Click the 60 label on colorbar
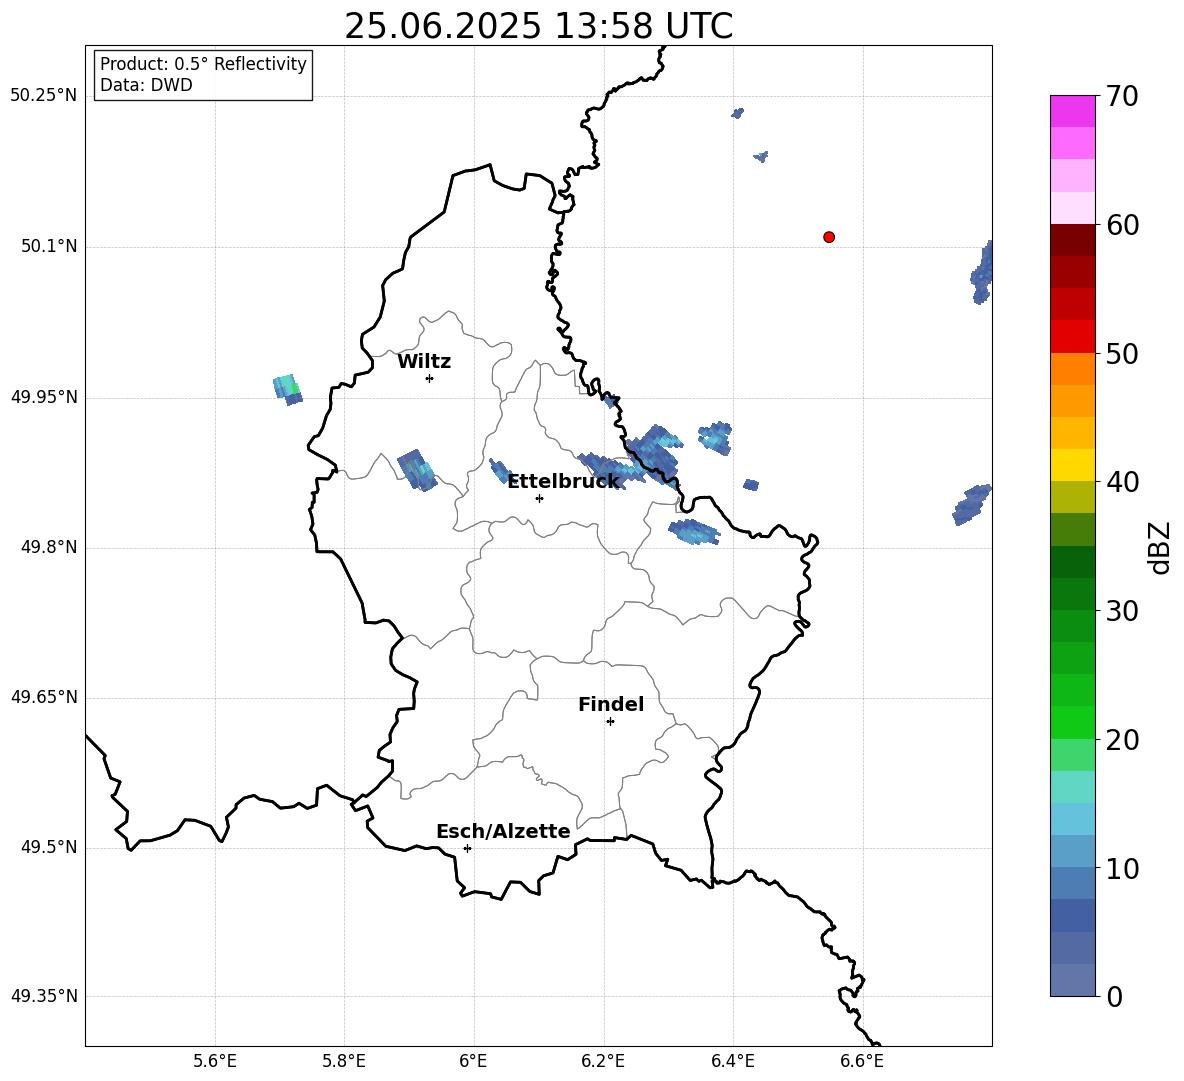Screen dimensions: 1184x1081 1122,225
